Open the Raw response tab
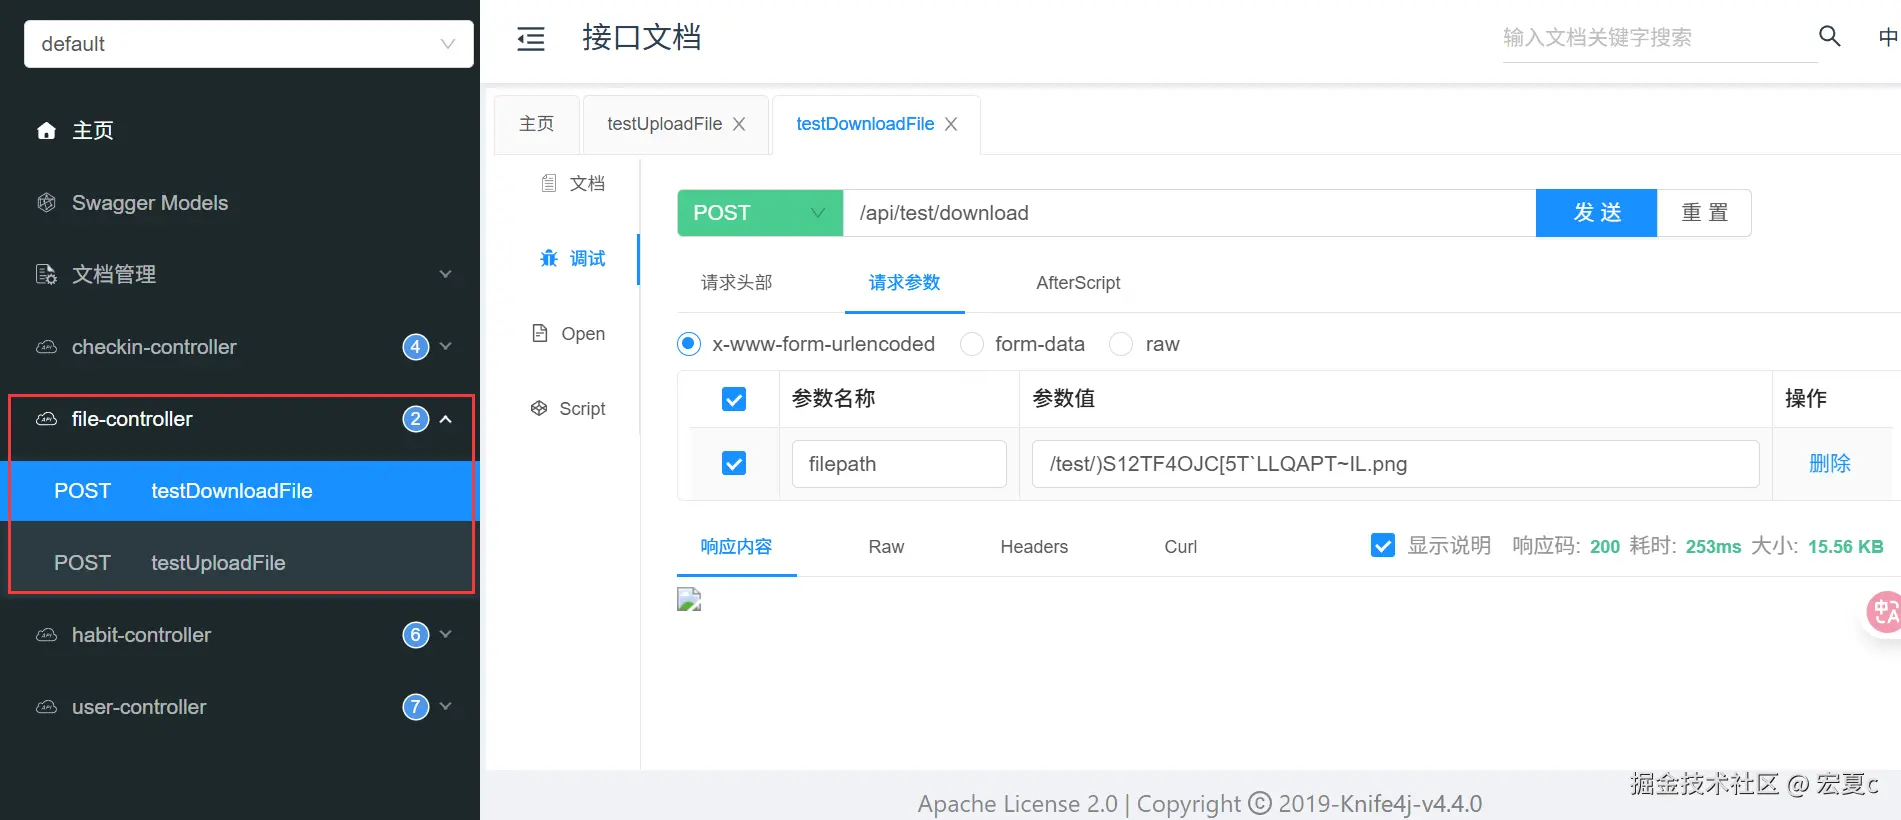The image size is (1901, 820). 886,547
